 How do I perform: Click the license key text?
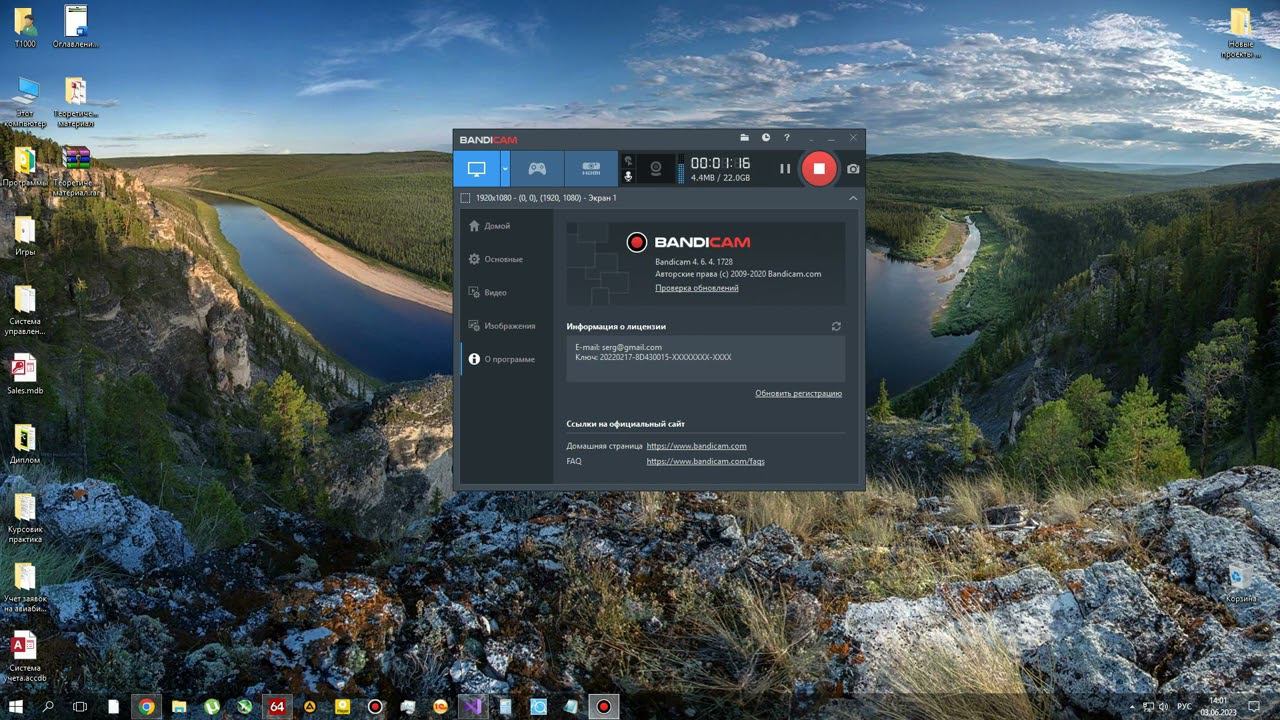[653, 357]
